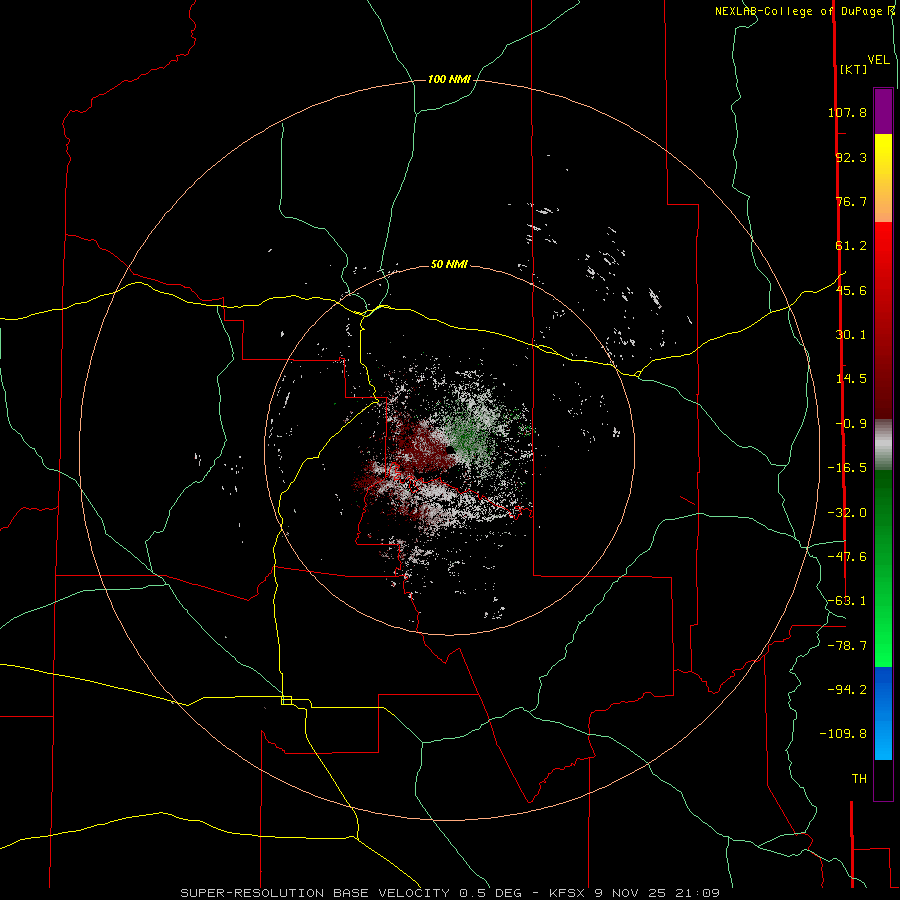This screenshot has width=900, height=900.
Task: Click the blue segment of velocity color bar
Action: pos(883,713)
